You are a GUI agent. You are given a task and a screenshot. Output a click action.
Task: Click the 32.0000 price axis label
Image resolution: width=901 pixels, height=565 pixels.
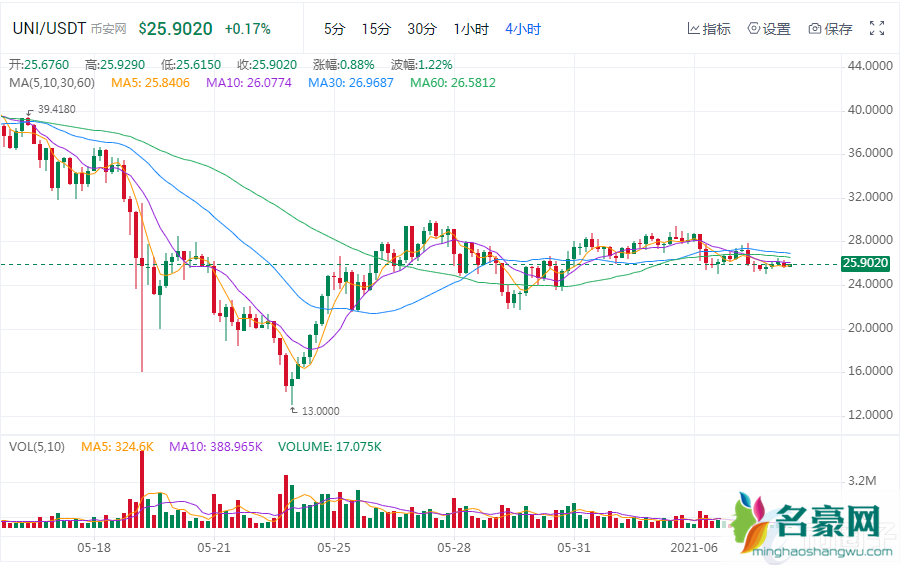click(x=870, y=197)
